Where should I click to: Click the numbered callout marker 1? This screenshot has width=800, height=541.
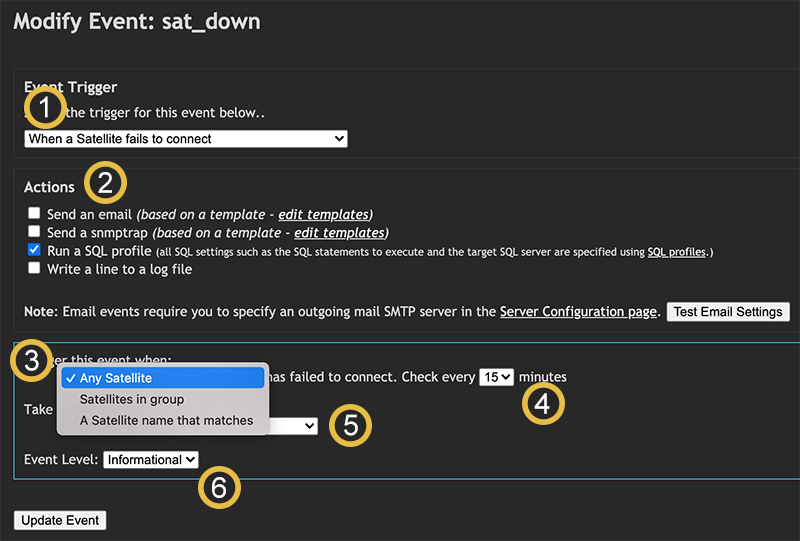click(x=45, y=108)
